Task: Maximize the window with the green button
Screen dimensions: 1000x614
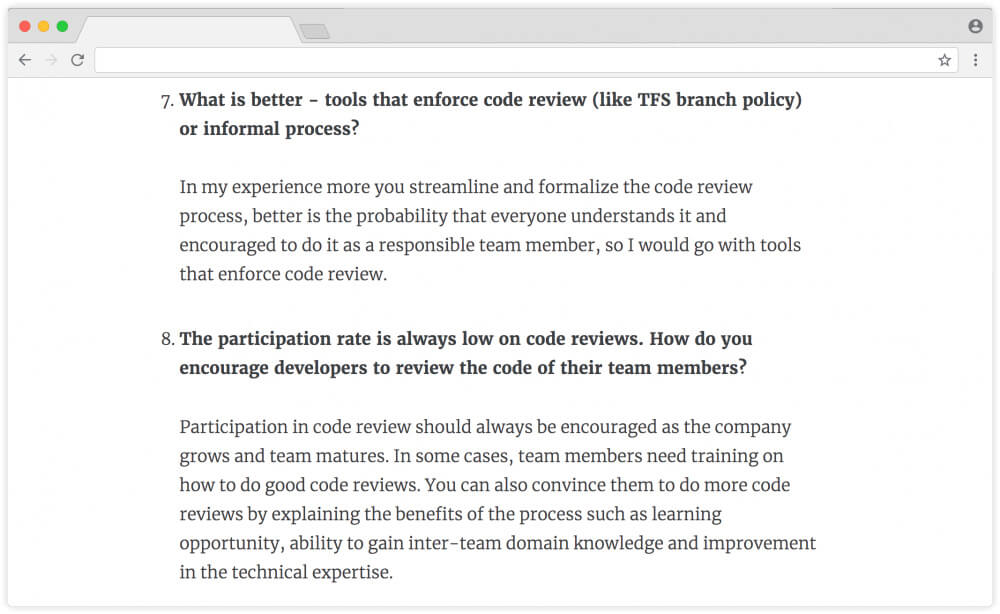Action: click(62, 26)
